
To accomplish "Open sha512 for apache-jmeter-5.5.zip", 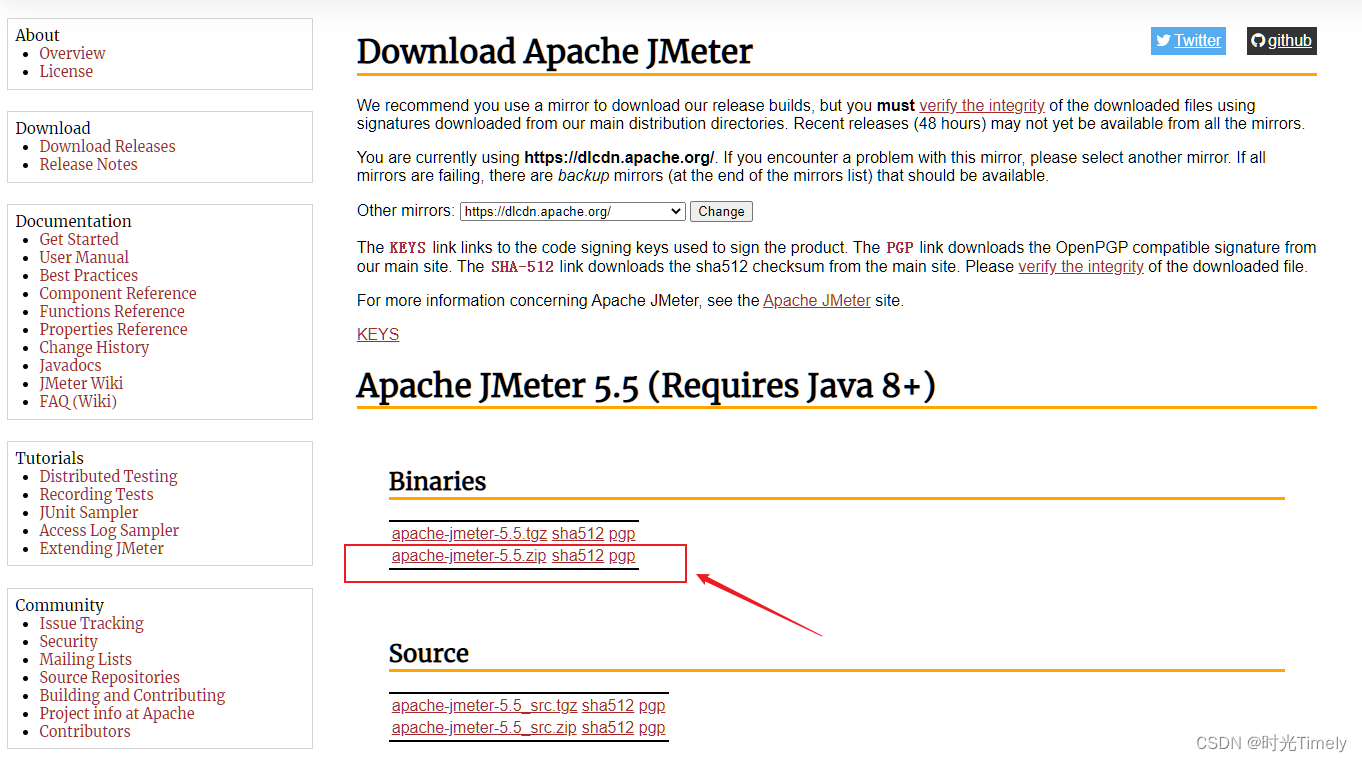I will [x=578, y=556].
